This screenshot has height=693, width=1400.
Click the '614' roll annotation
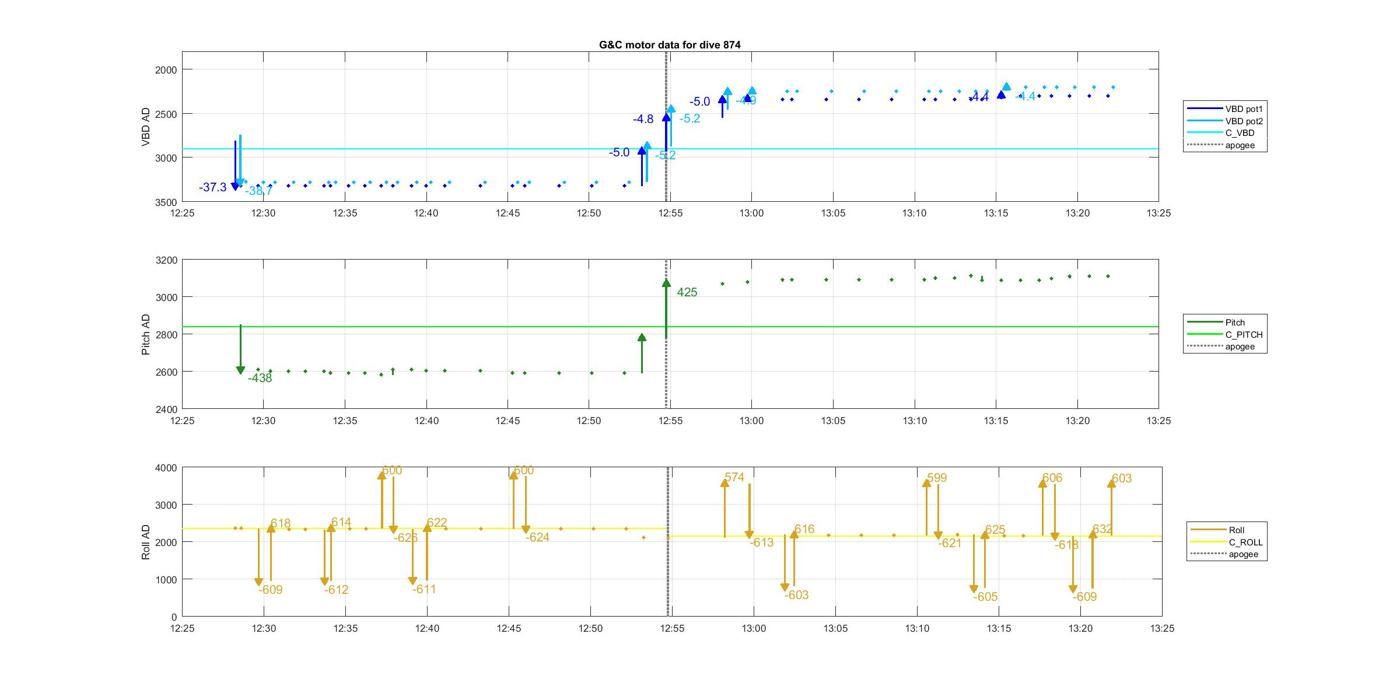click(341, 522)
